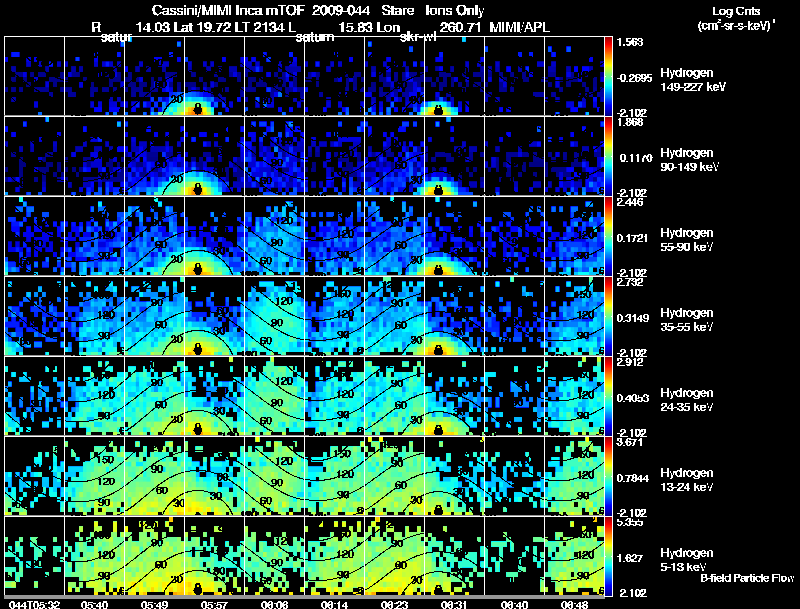The width and height of the screenshot is (800, 609).
Task: Click the 'Log Cnts' color scale heading
Action: [736, 11]
